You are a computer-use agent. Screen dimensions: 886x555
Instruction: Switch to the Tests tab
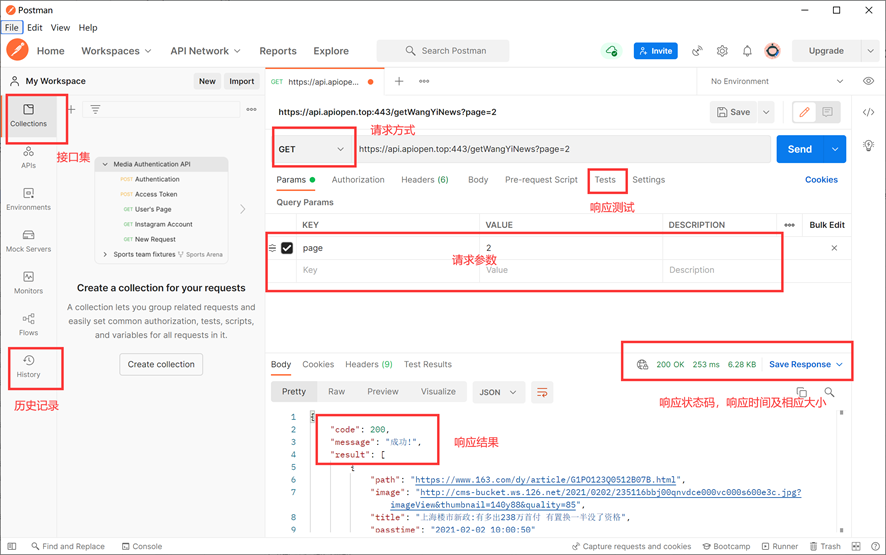point(605,180)
